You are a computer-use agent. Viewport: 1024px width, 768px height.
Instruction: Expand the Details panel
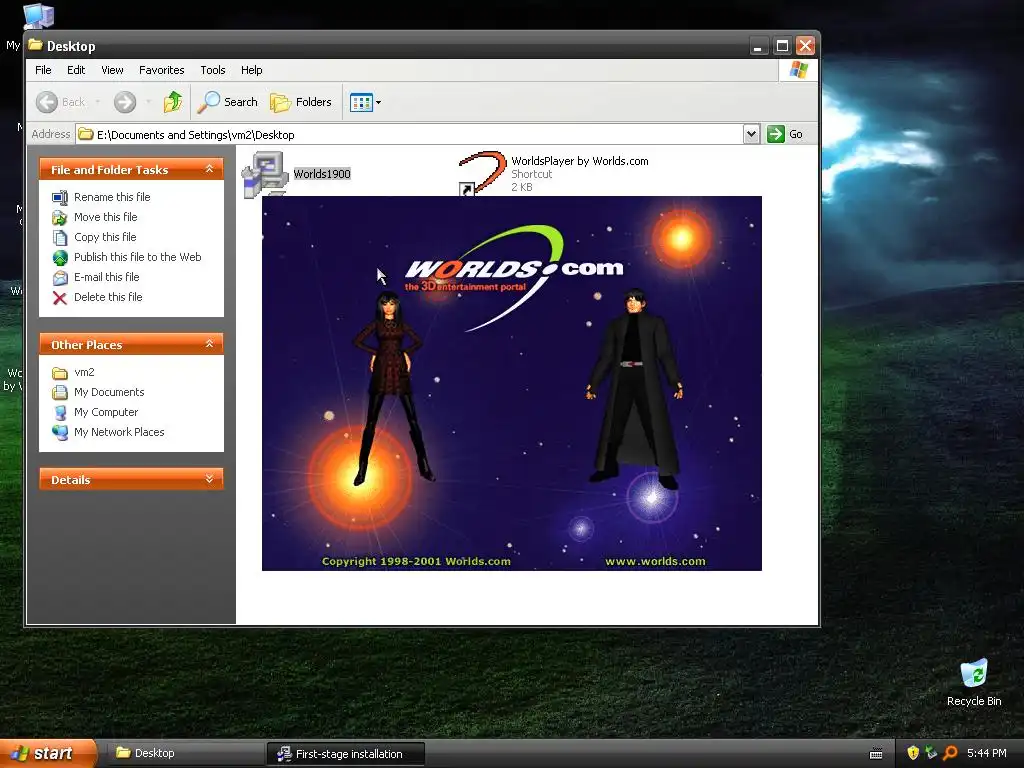pyautogui.click(x=210, y=479)
